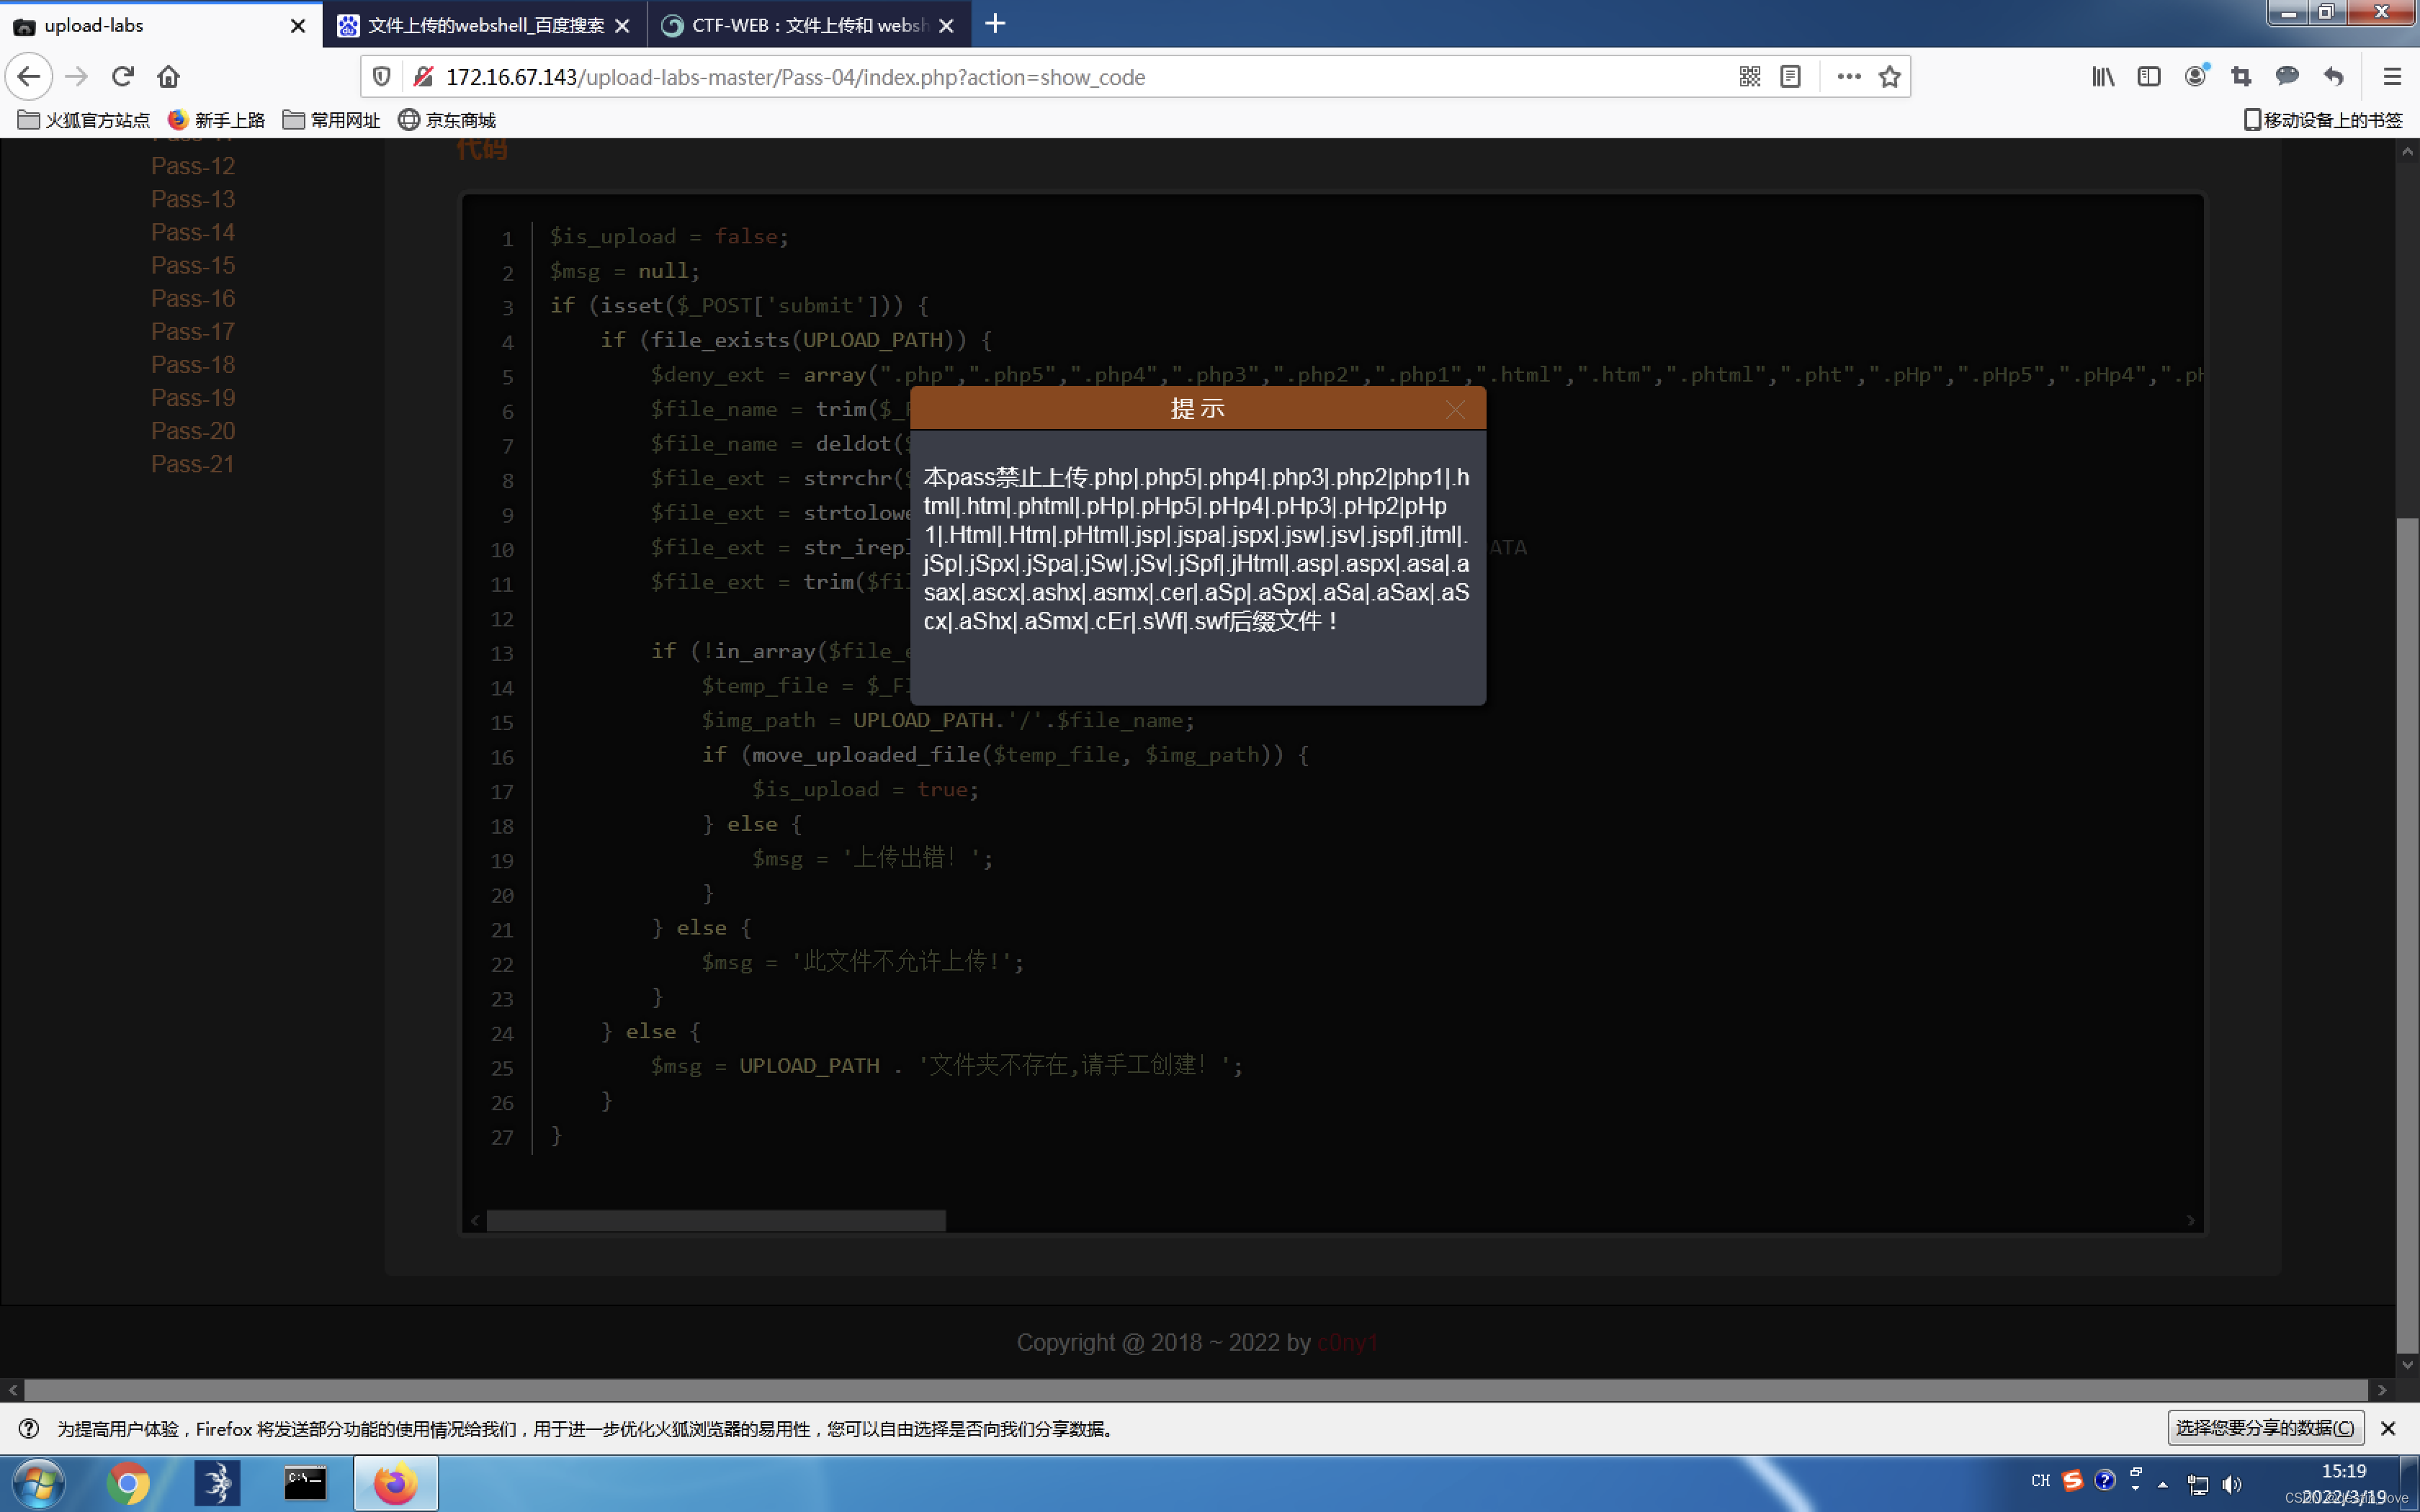Click the 选择您要分享的数据 button
Viewport: 2420px width, 1512px height.
[x=2264, y=1428]
